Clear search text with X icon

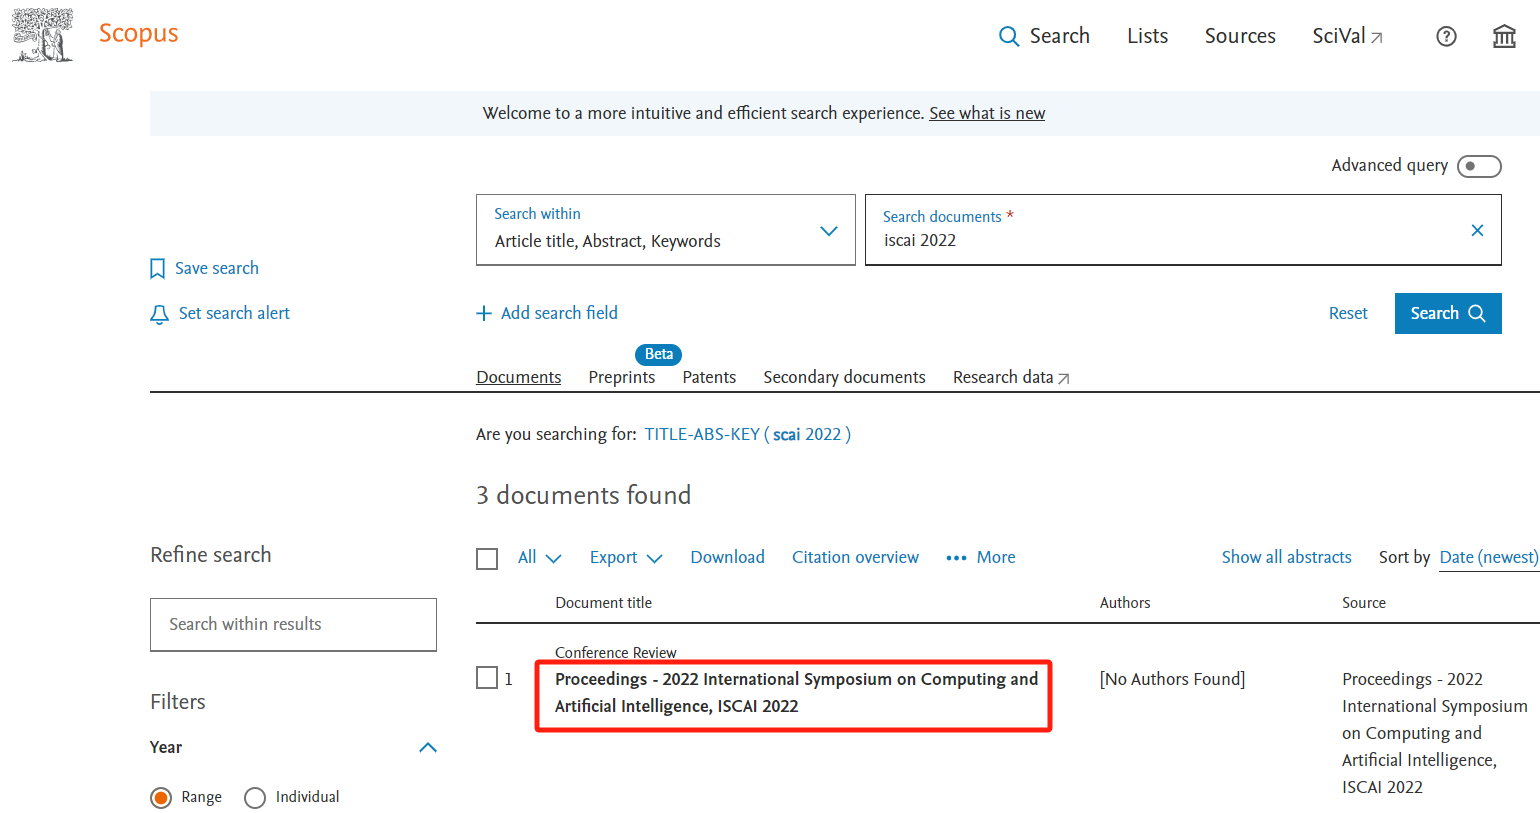click(1477, 230)
